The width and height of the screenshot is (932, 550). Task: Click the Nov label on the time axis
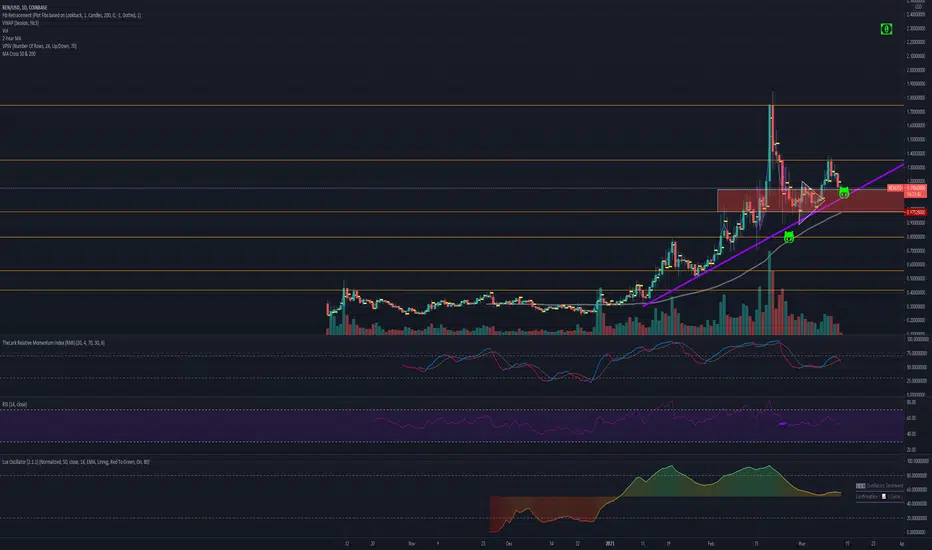pos(411,543)
